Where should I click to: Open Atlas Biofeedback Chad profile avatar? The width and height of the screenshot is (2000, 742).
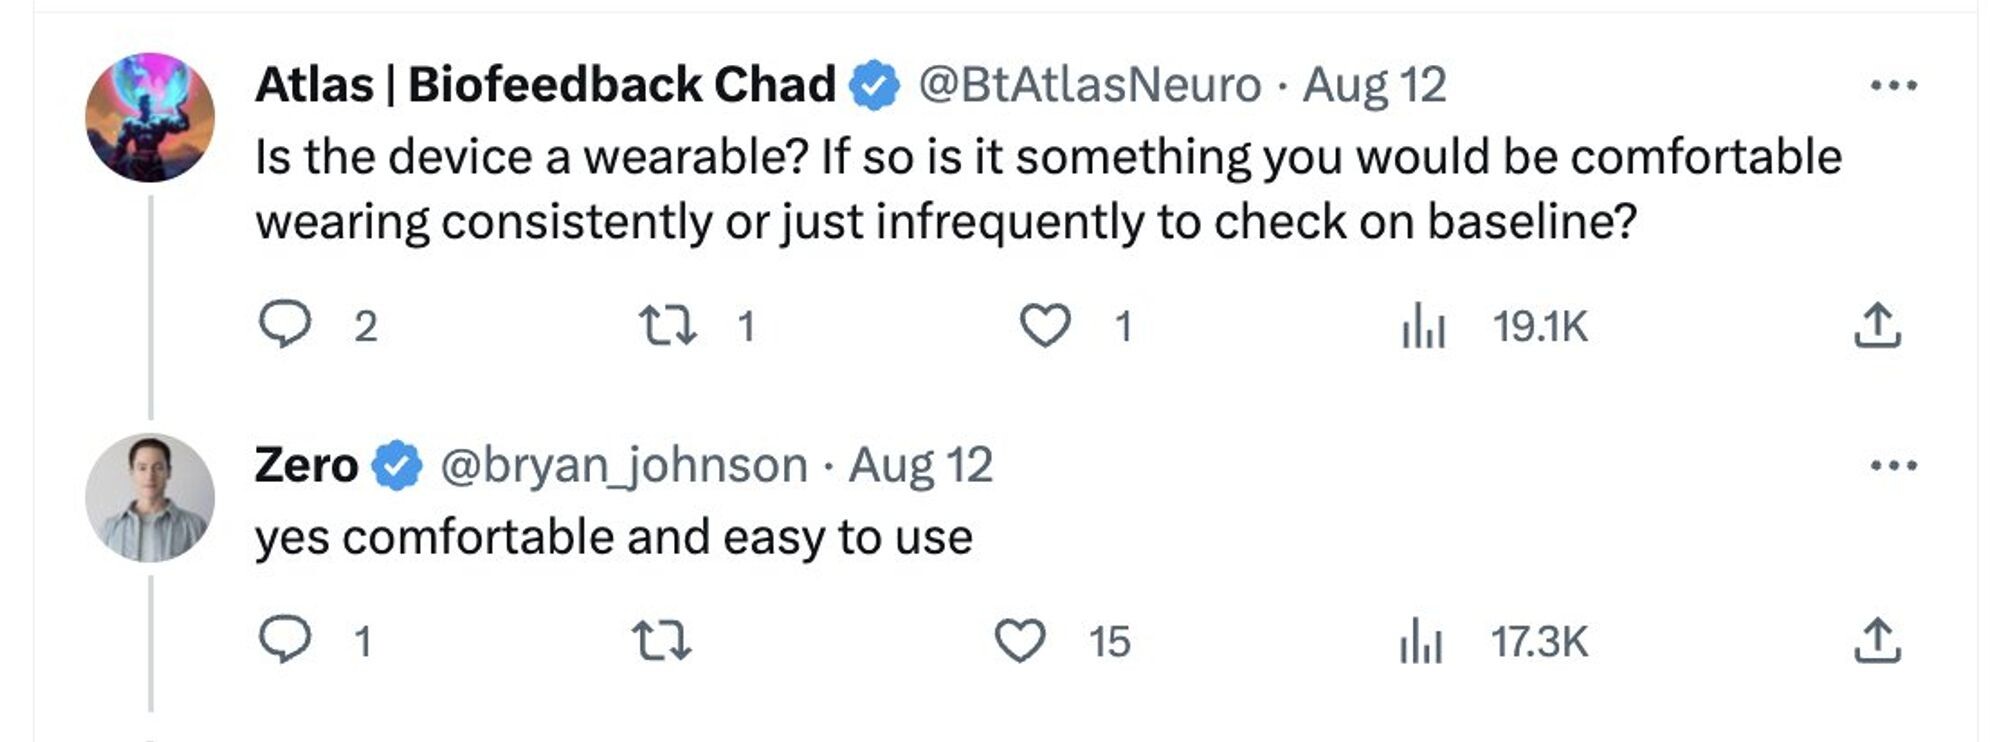point(150,117)
